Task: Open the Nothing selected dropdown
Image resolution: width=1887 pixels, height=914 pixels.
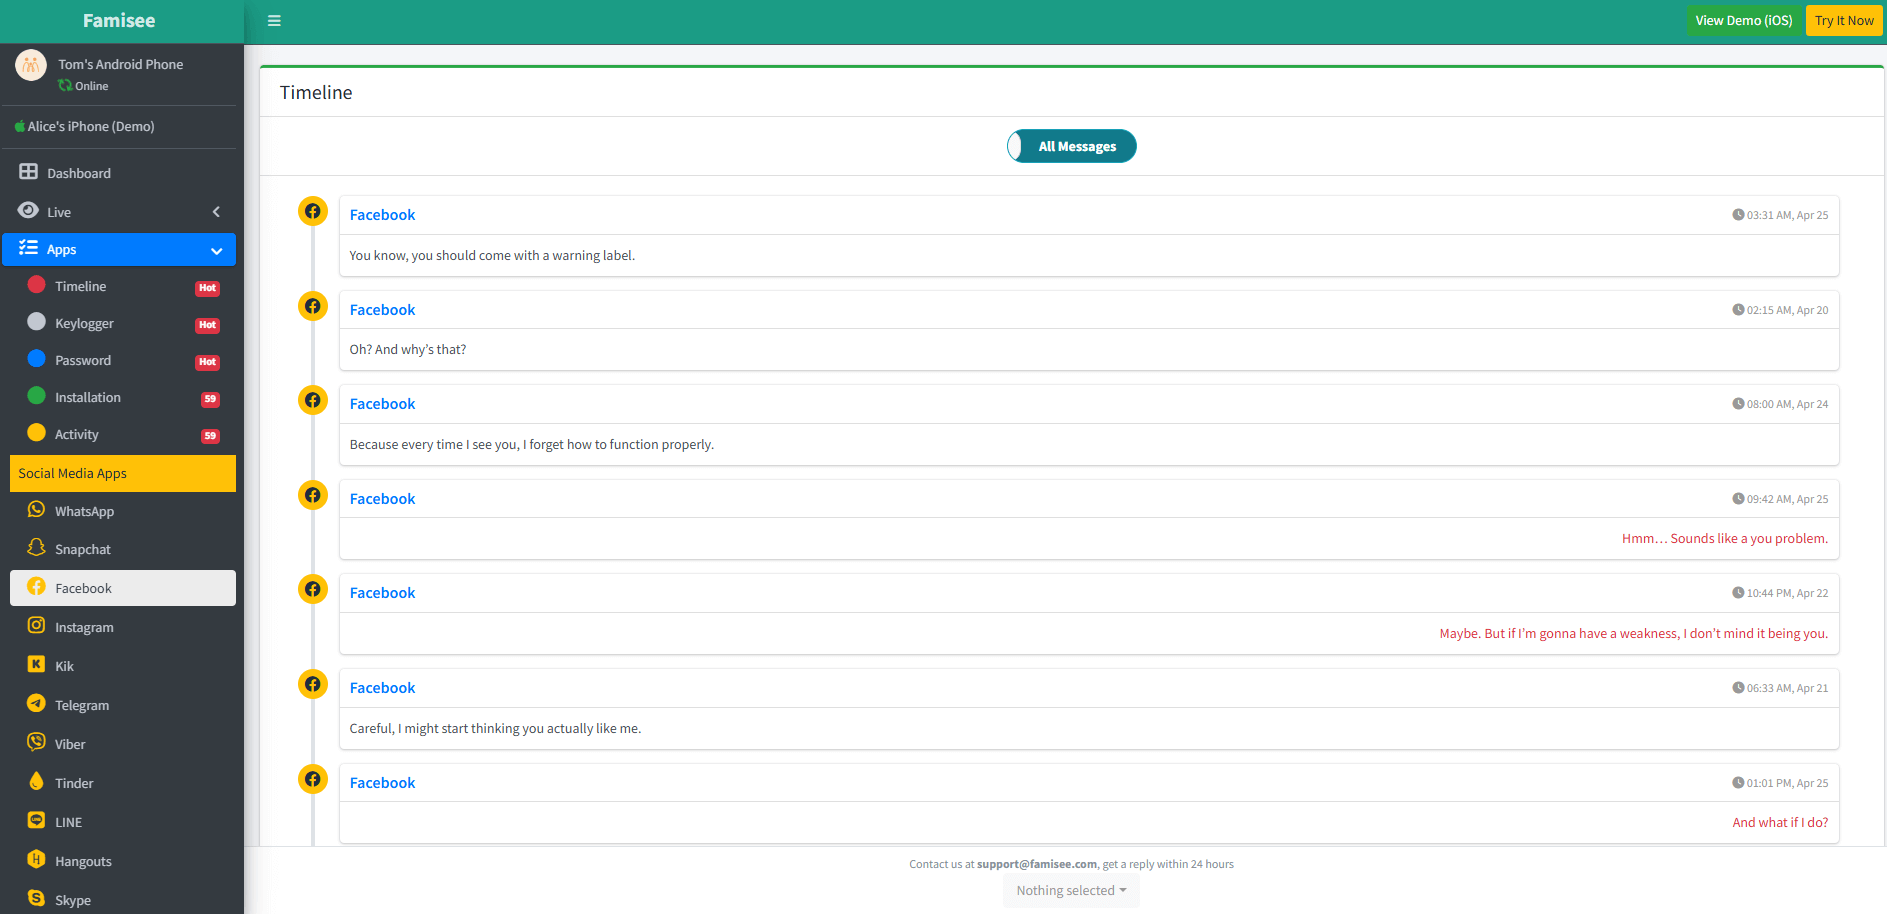Action: click(1071, 891)
